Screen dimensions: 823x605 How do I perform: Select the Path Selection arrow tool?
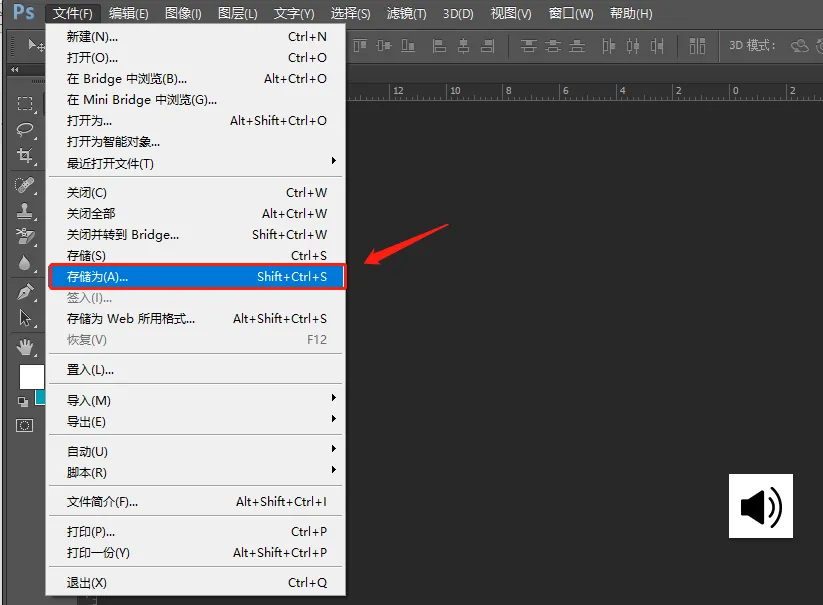(25, 318)
